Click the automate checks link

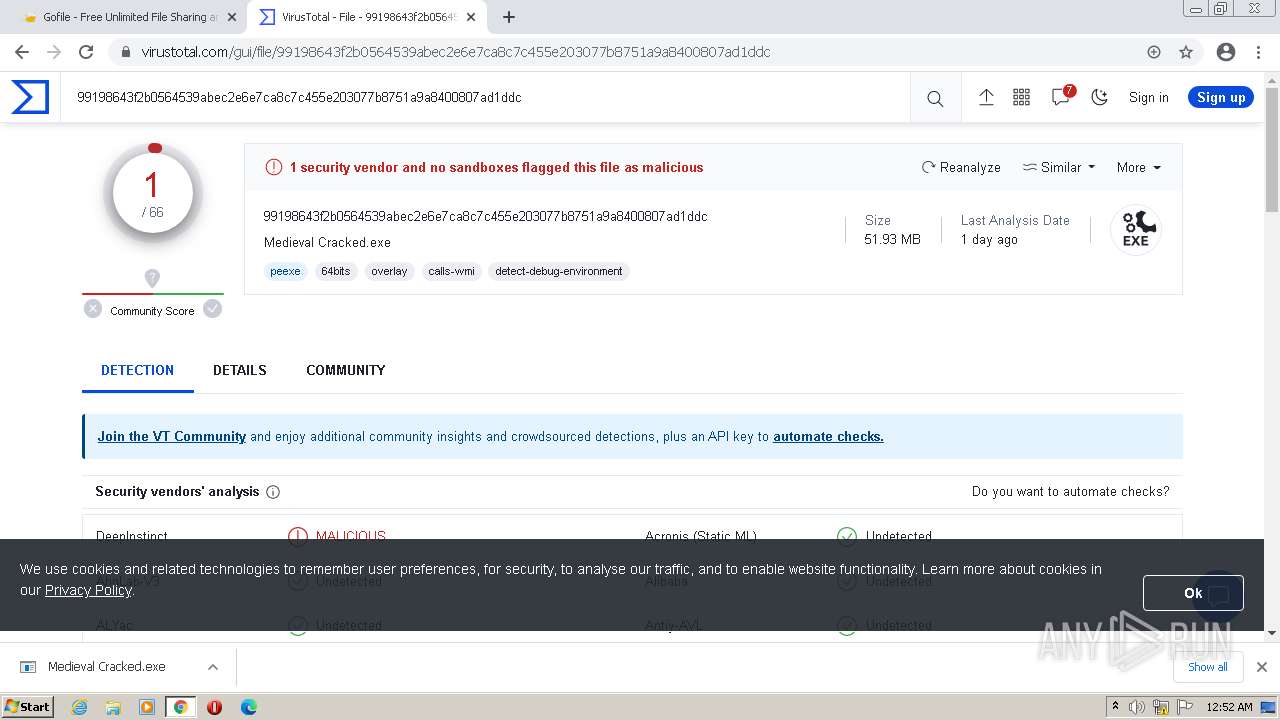(x=828, y=436)
